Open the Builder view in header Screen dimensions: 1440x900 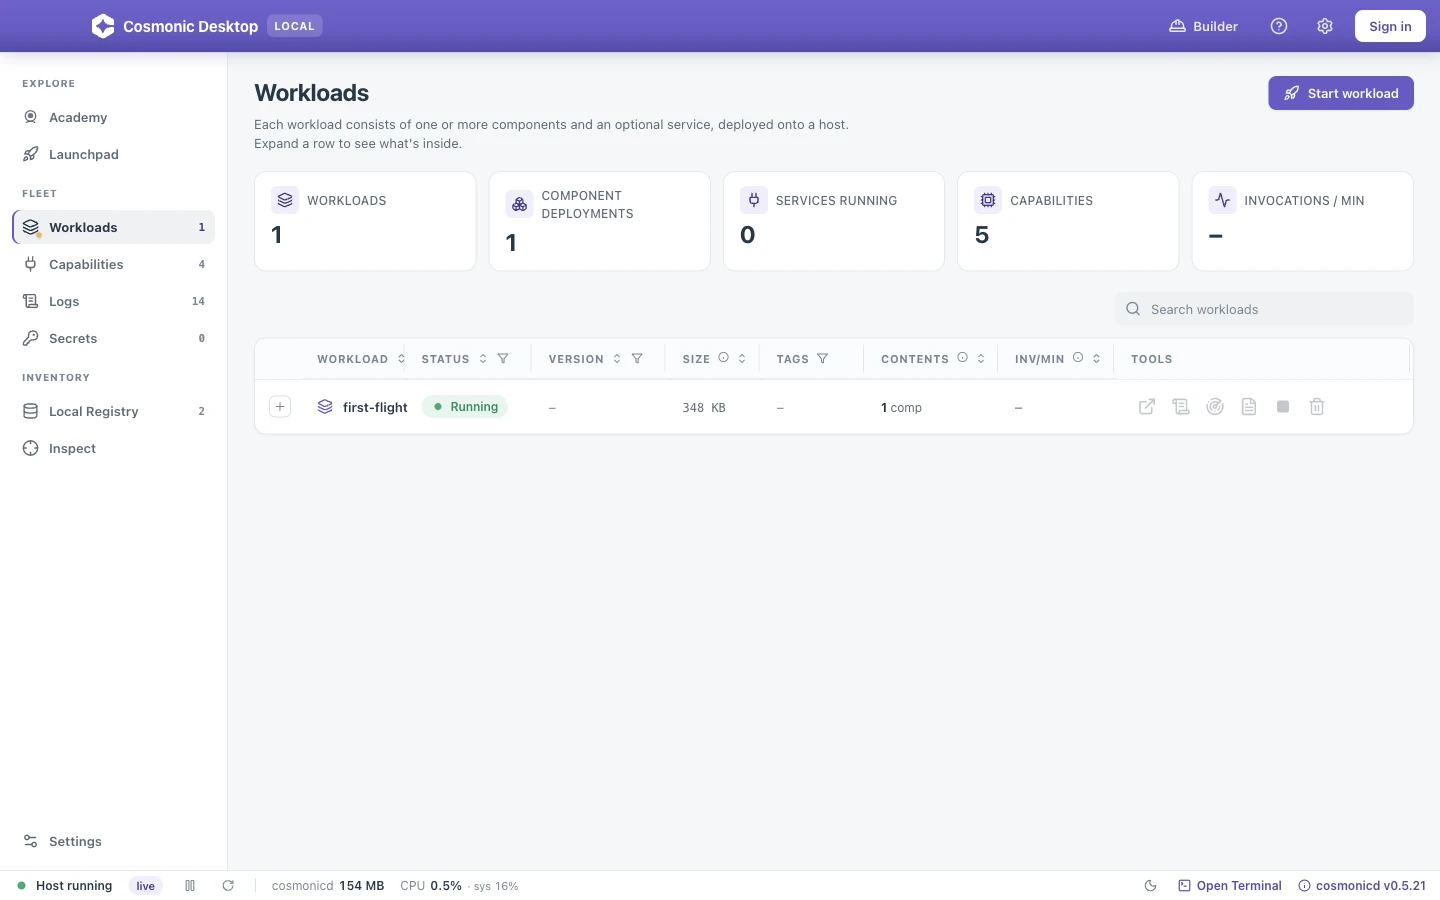click(x=1204, y=26)
